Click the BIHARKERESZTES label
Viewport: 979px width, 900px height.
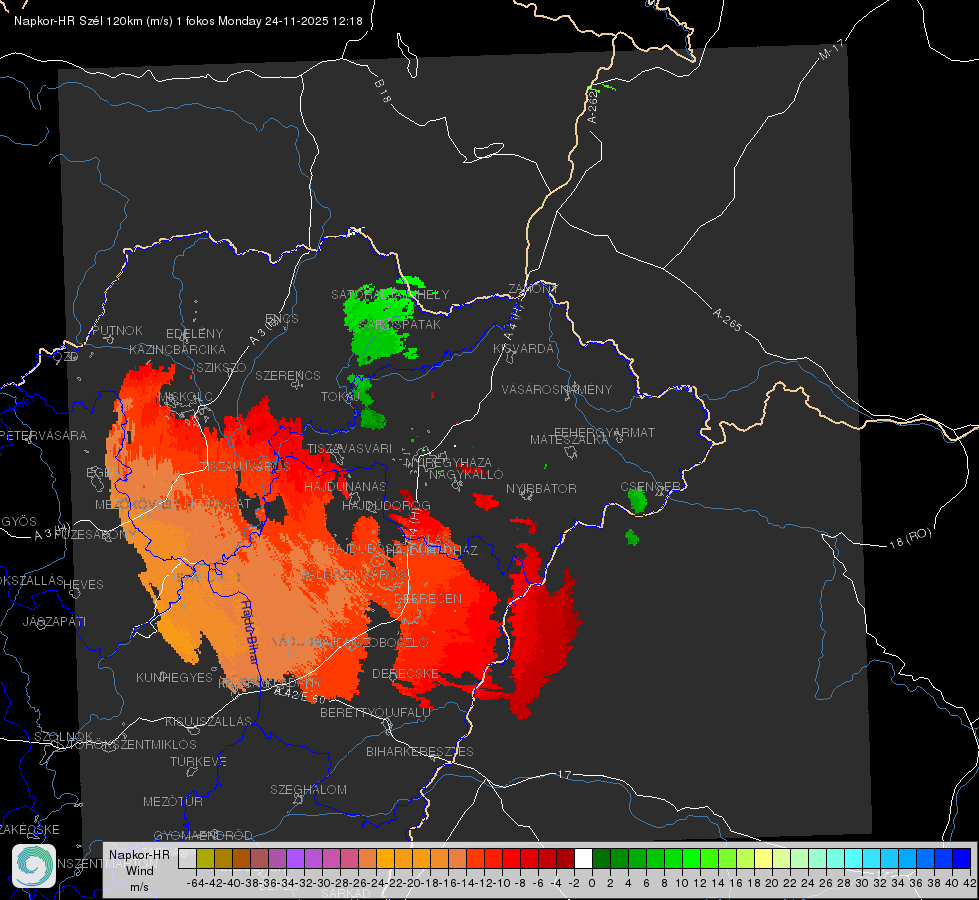420,751
